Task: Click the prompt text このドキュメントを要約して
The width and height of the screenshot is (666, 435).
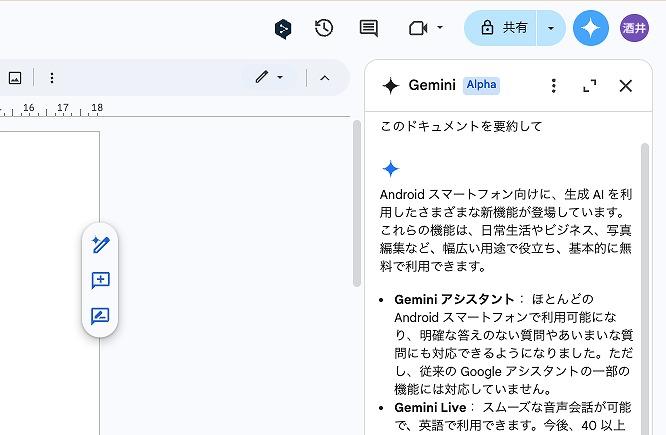Action: pyautogui.click(x=461, y=126)
